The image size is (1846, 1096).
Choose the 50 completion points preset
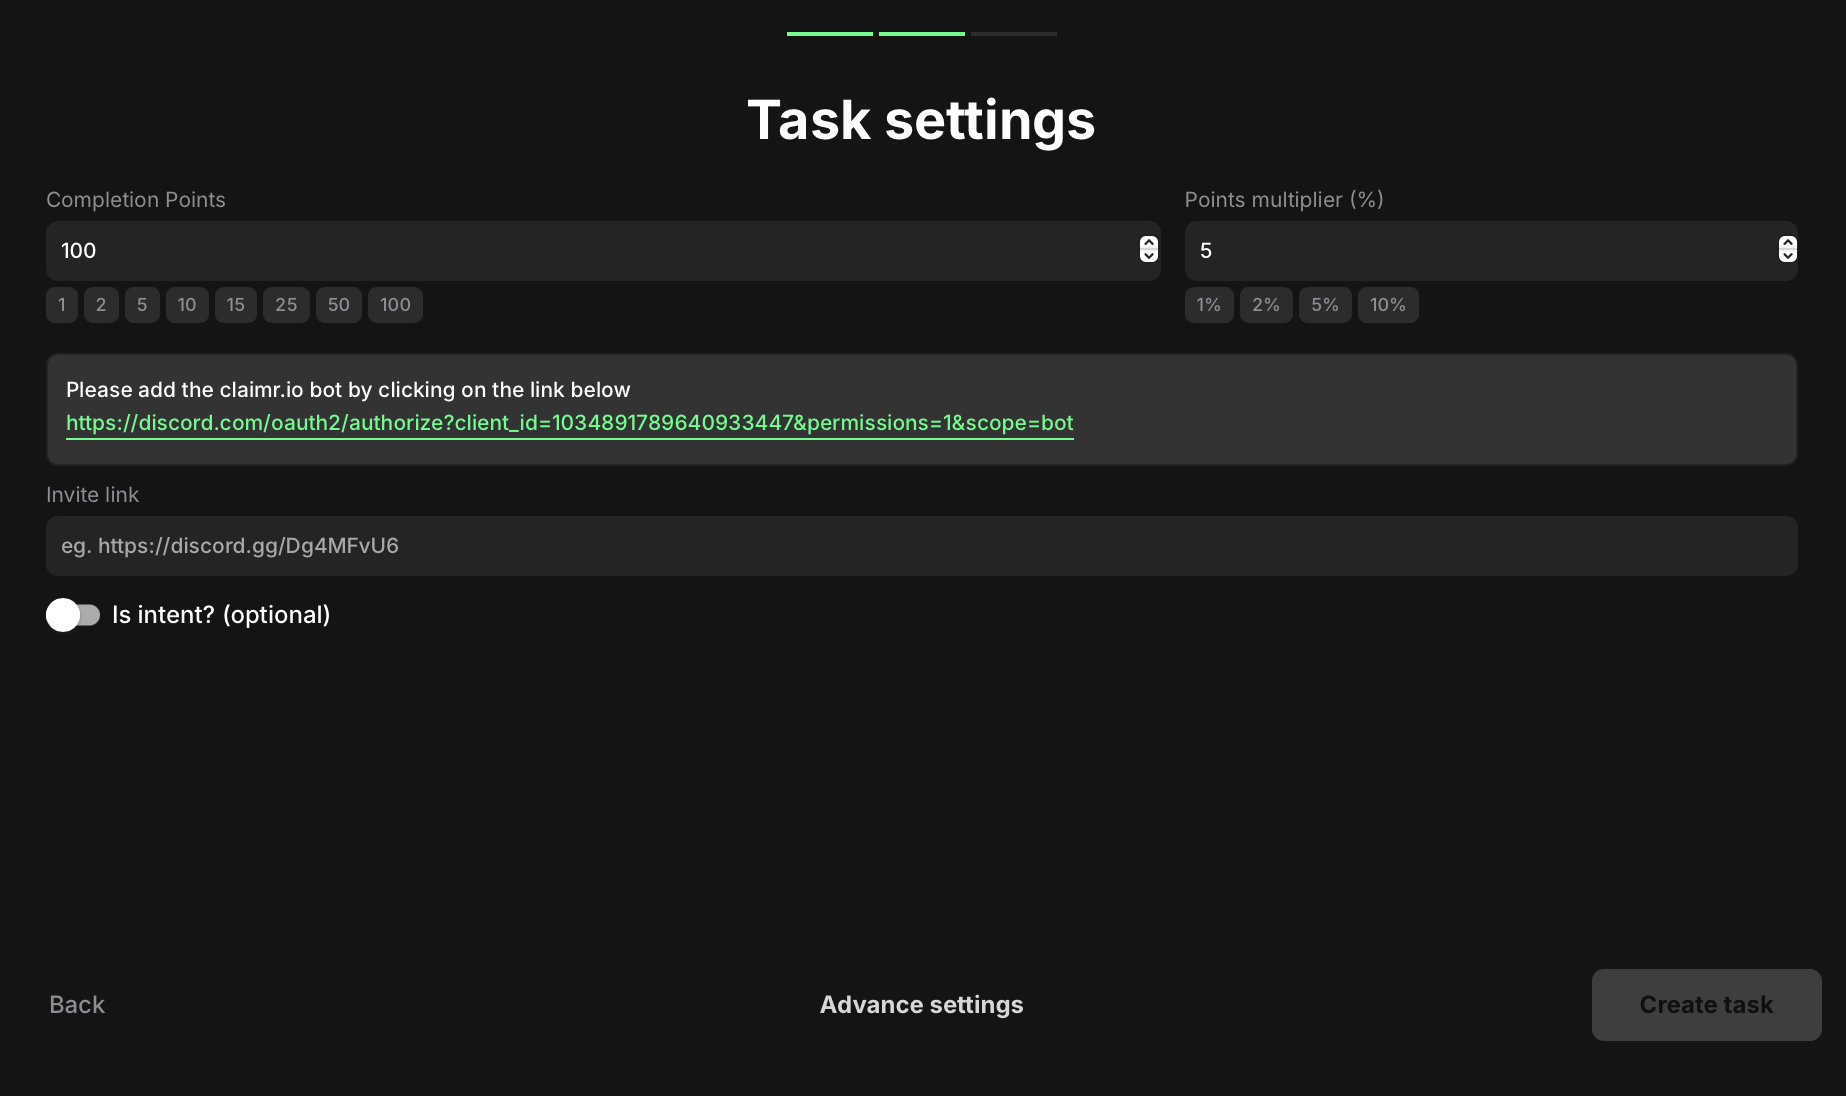339,305
